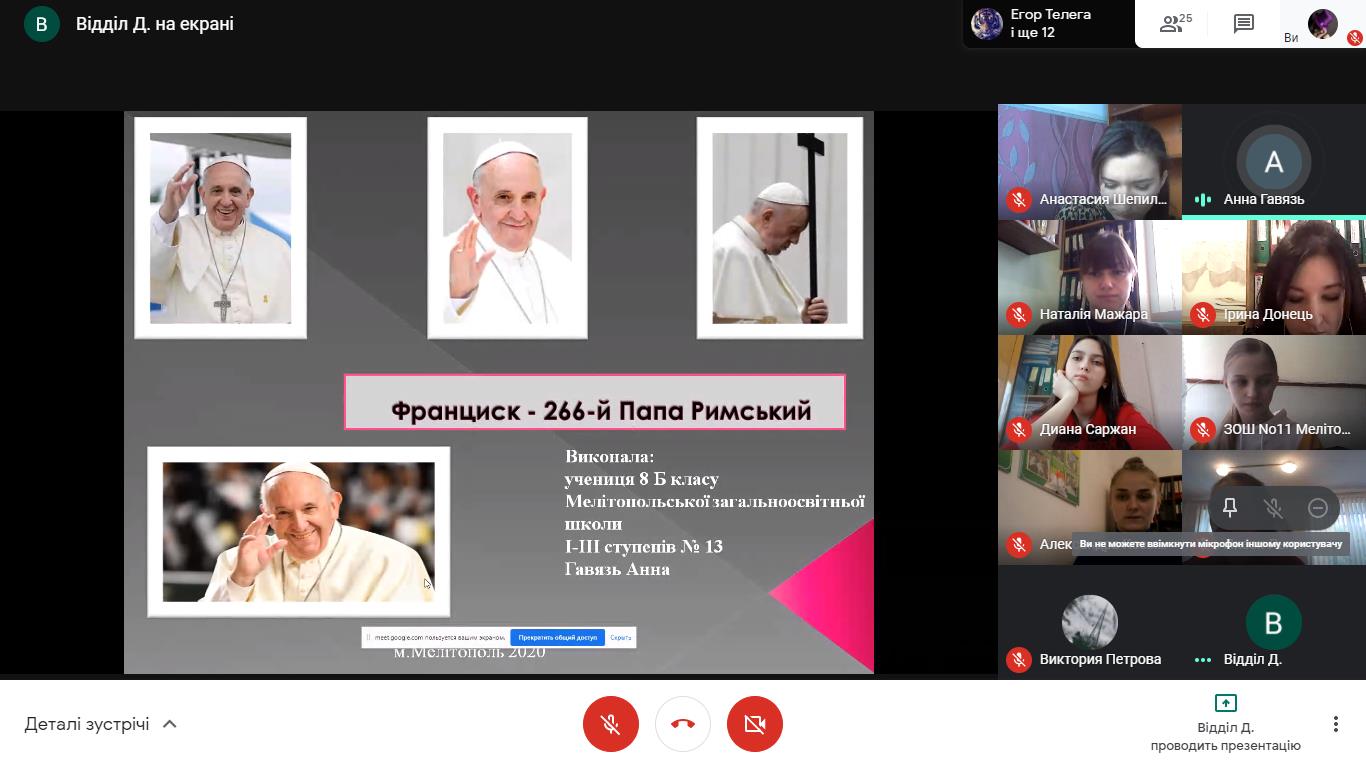Click the mute-participant icon in the tile overlay

click(1273, 508)
